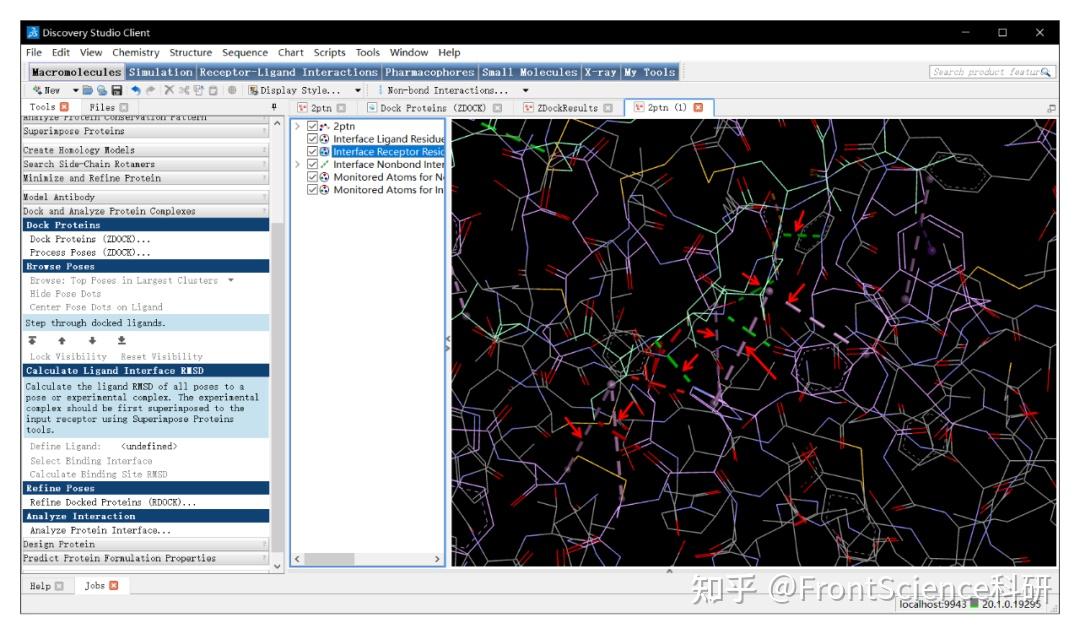Expand the Design Protein section
Screen dimensions: 1080x634
tap(145, 544)
